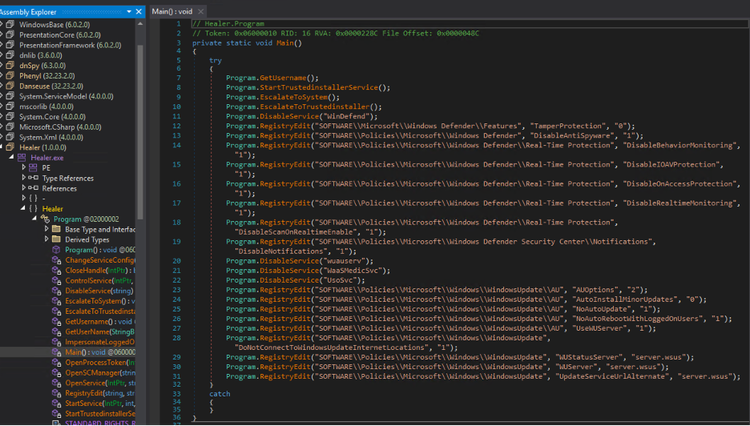Screen dimensions: 750x426
Task: Expand the References node arrow
Action: coord(24,188)
